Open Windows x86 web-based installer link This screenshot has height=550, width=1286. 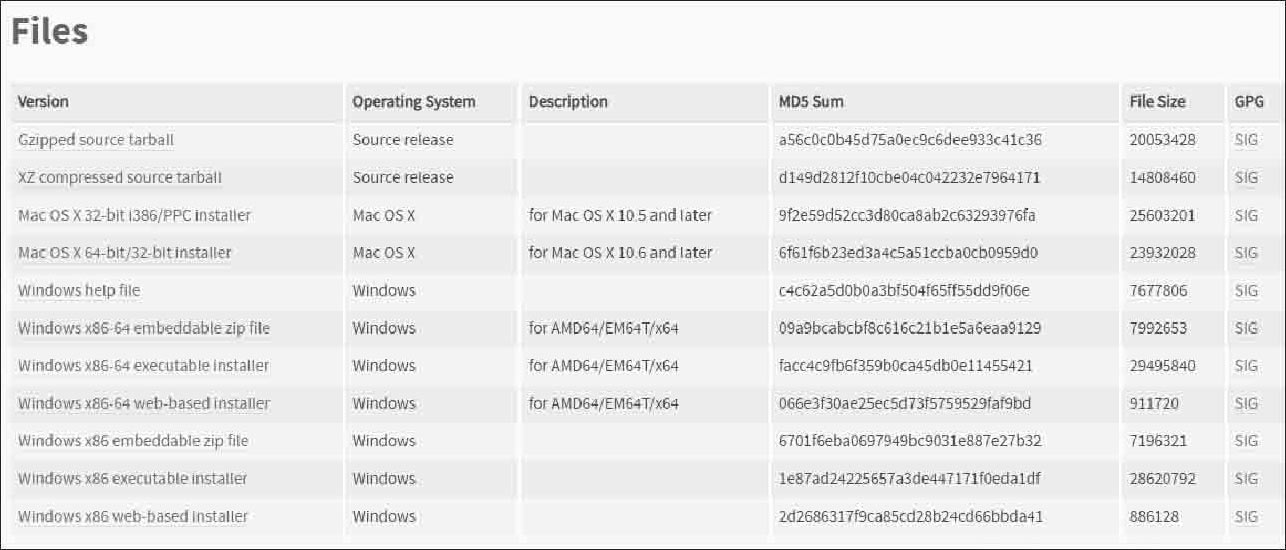pos(133,517)
